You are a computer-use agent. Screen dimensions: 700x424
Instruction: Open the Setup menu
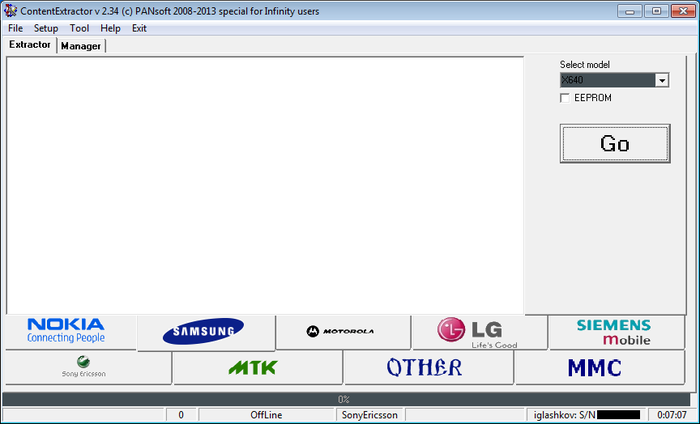(46, 28)
